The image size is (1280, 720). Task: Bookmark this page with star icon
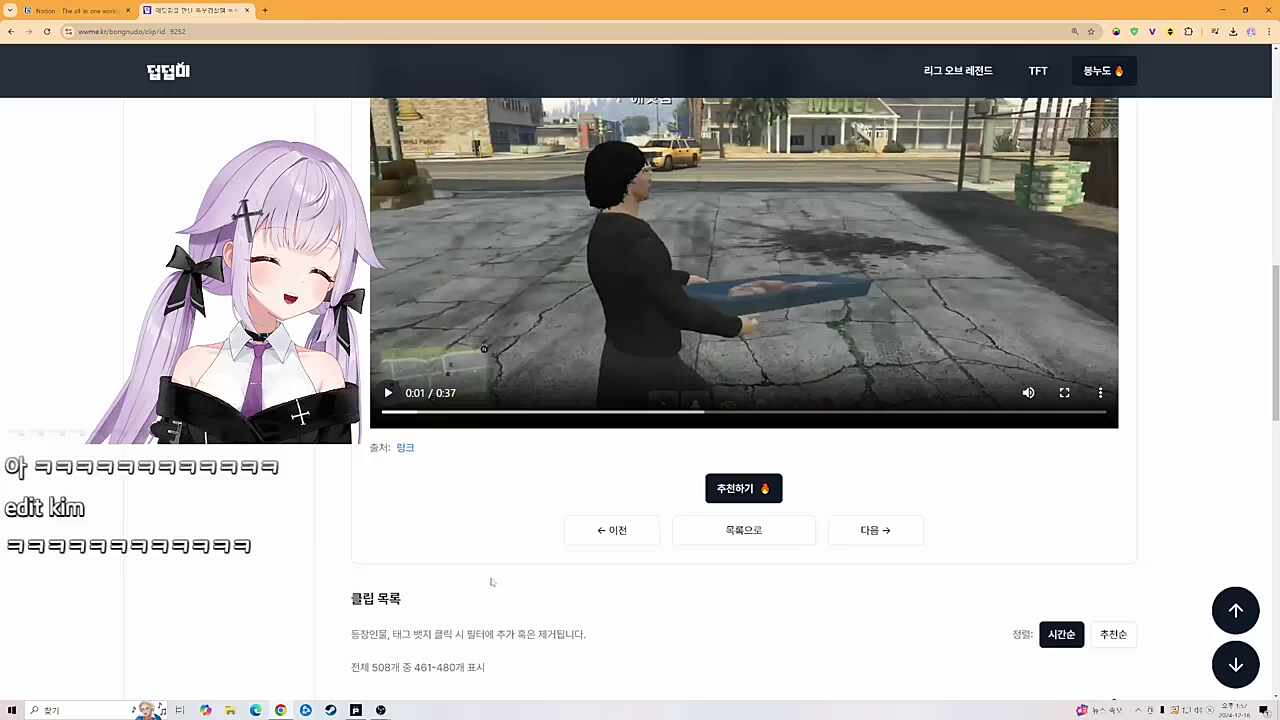pyautogui.click(x=1091, y=31)
